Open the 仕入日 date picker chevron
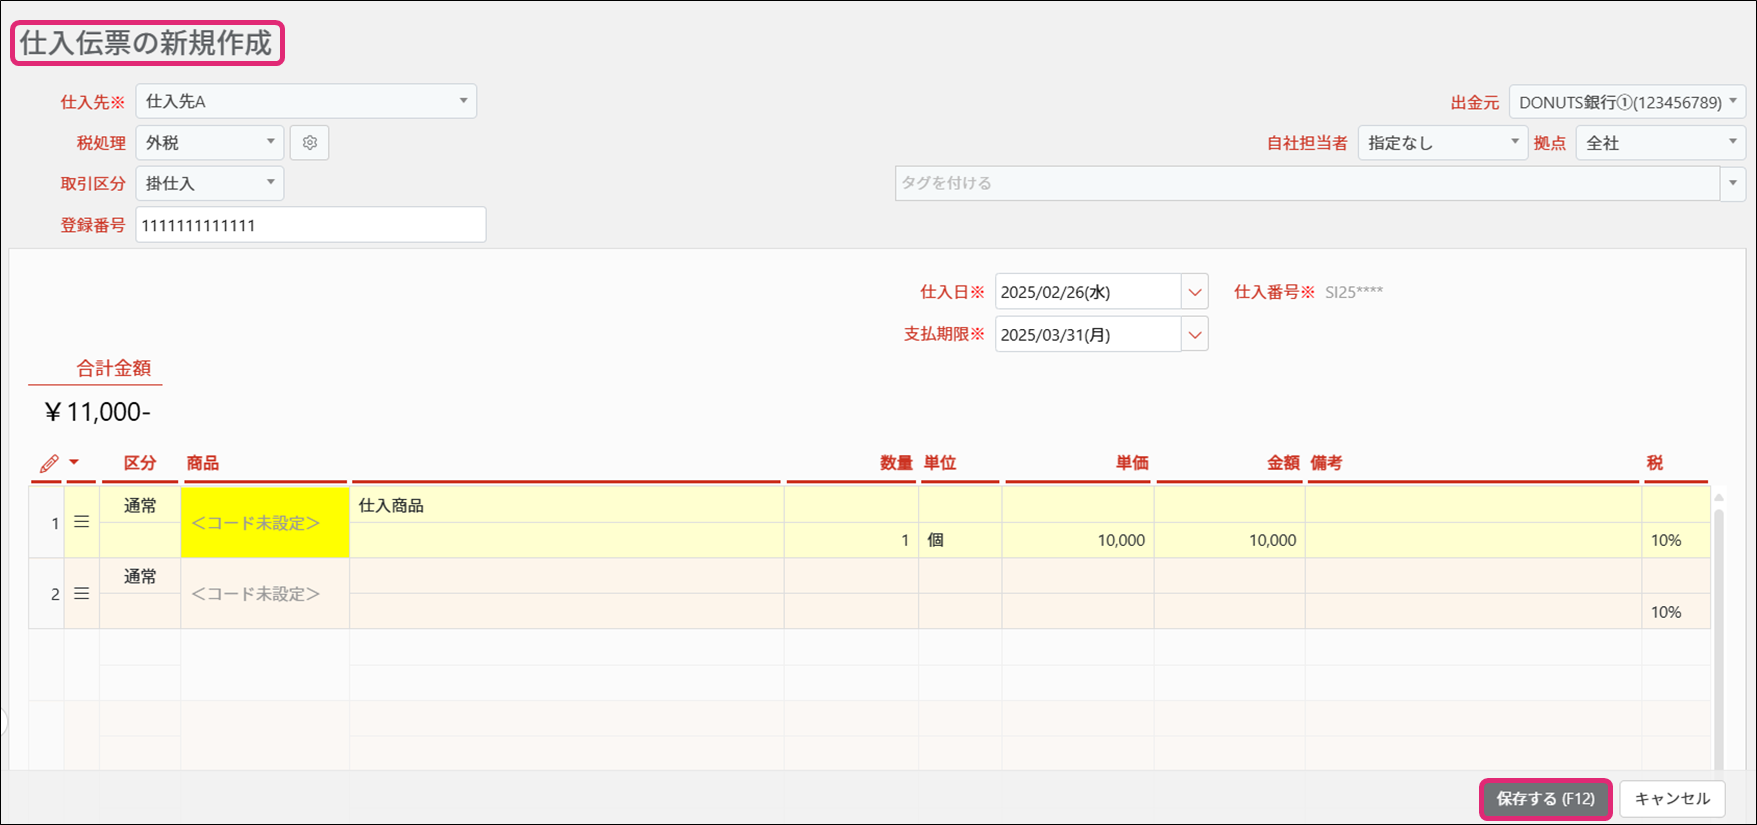Viewport: 1757px width, 825px height. [1195, 292]
